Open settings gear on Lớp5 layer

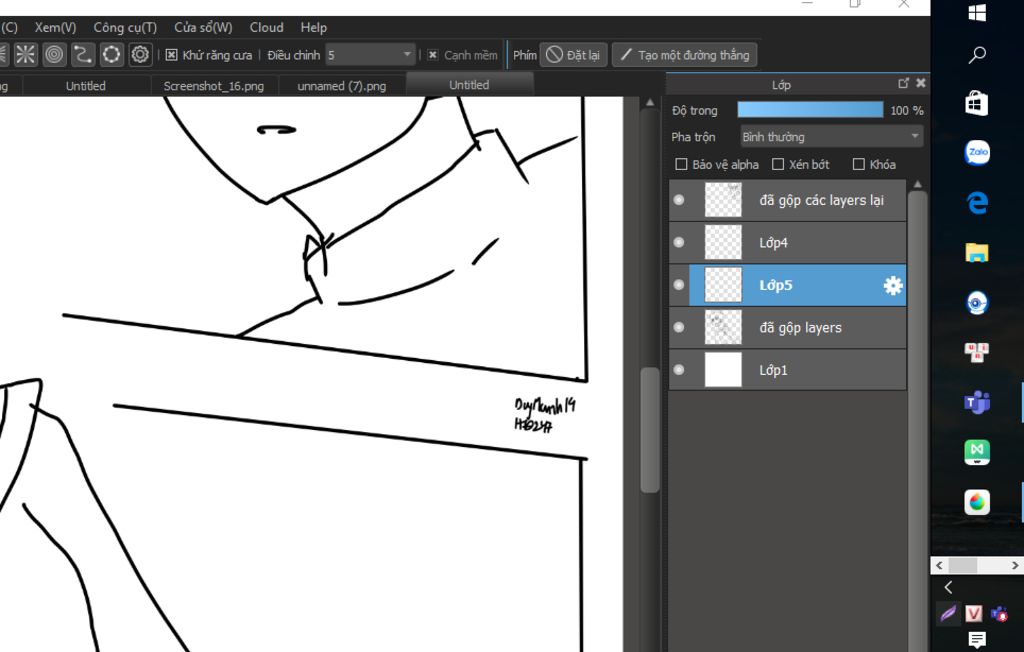[893, 285]
